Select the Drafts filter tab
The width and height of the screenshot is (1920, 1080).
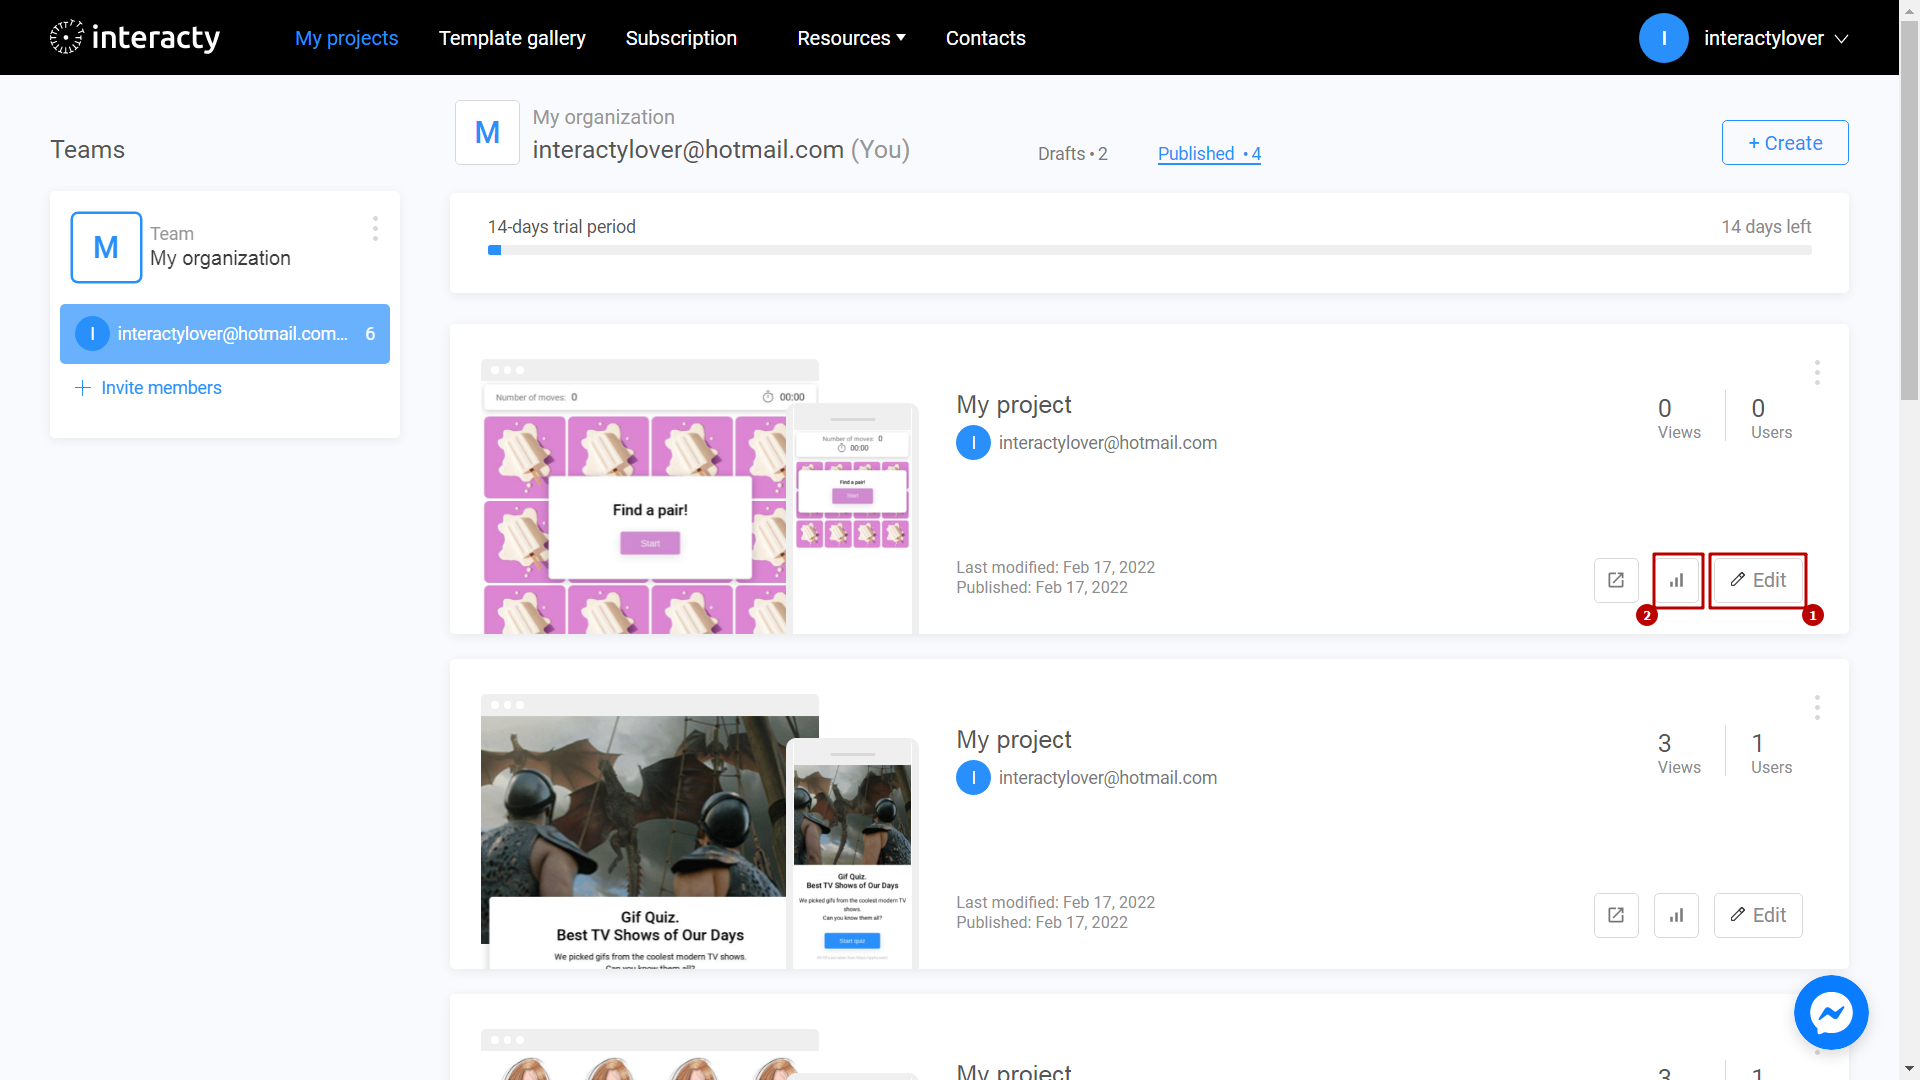click(x=1071, y=154)
